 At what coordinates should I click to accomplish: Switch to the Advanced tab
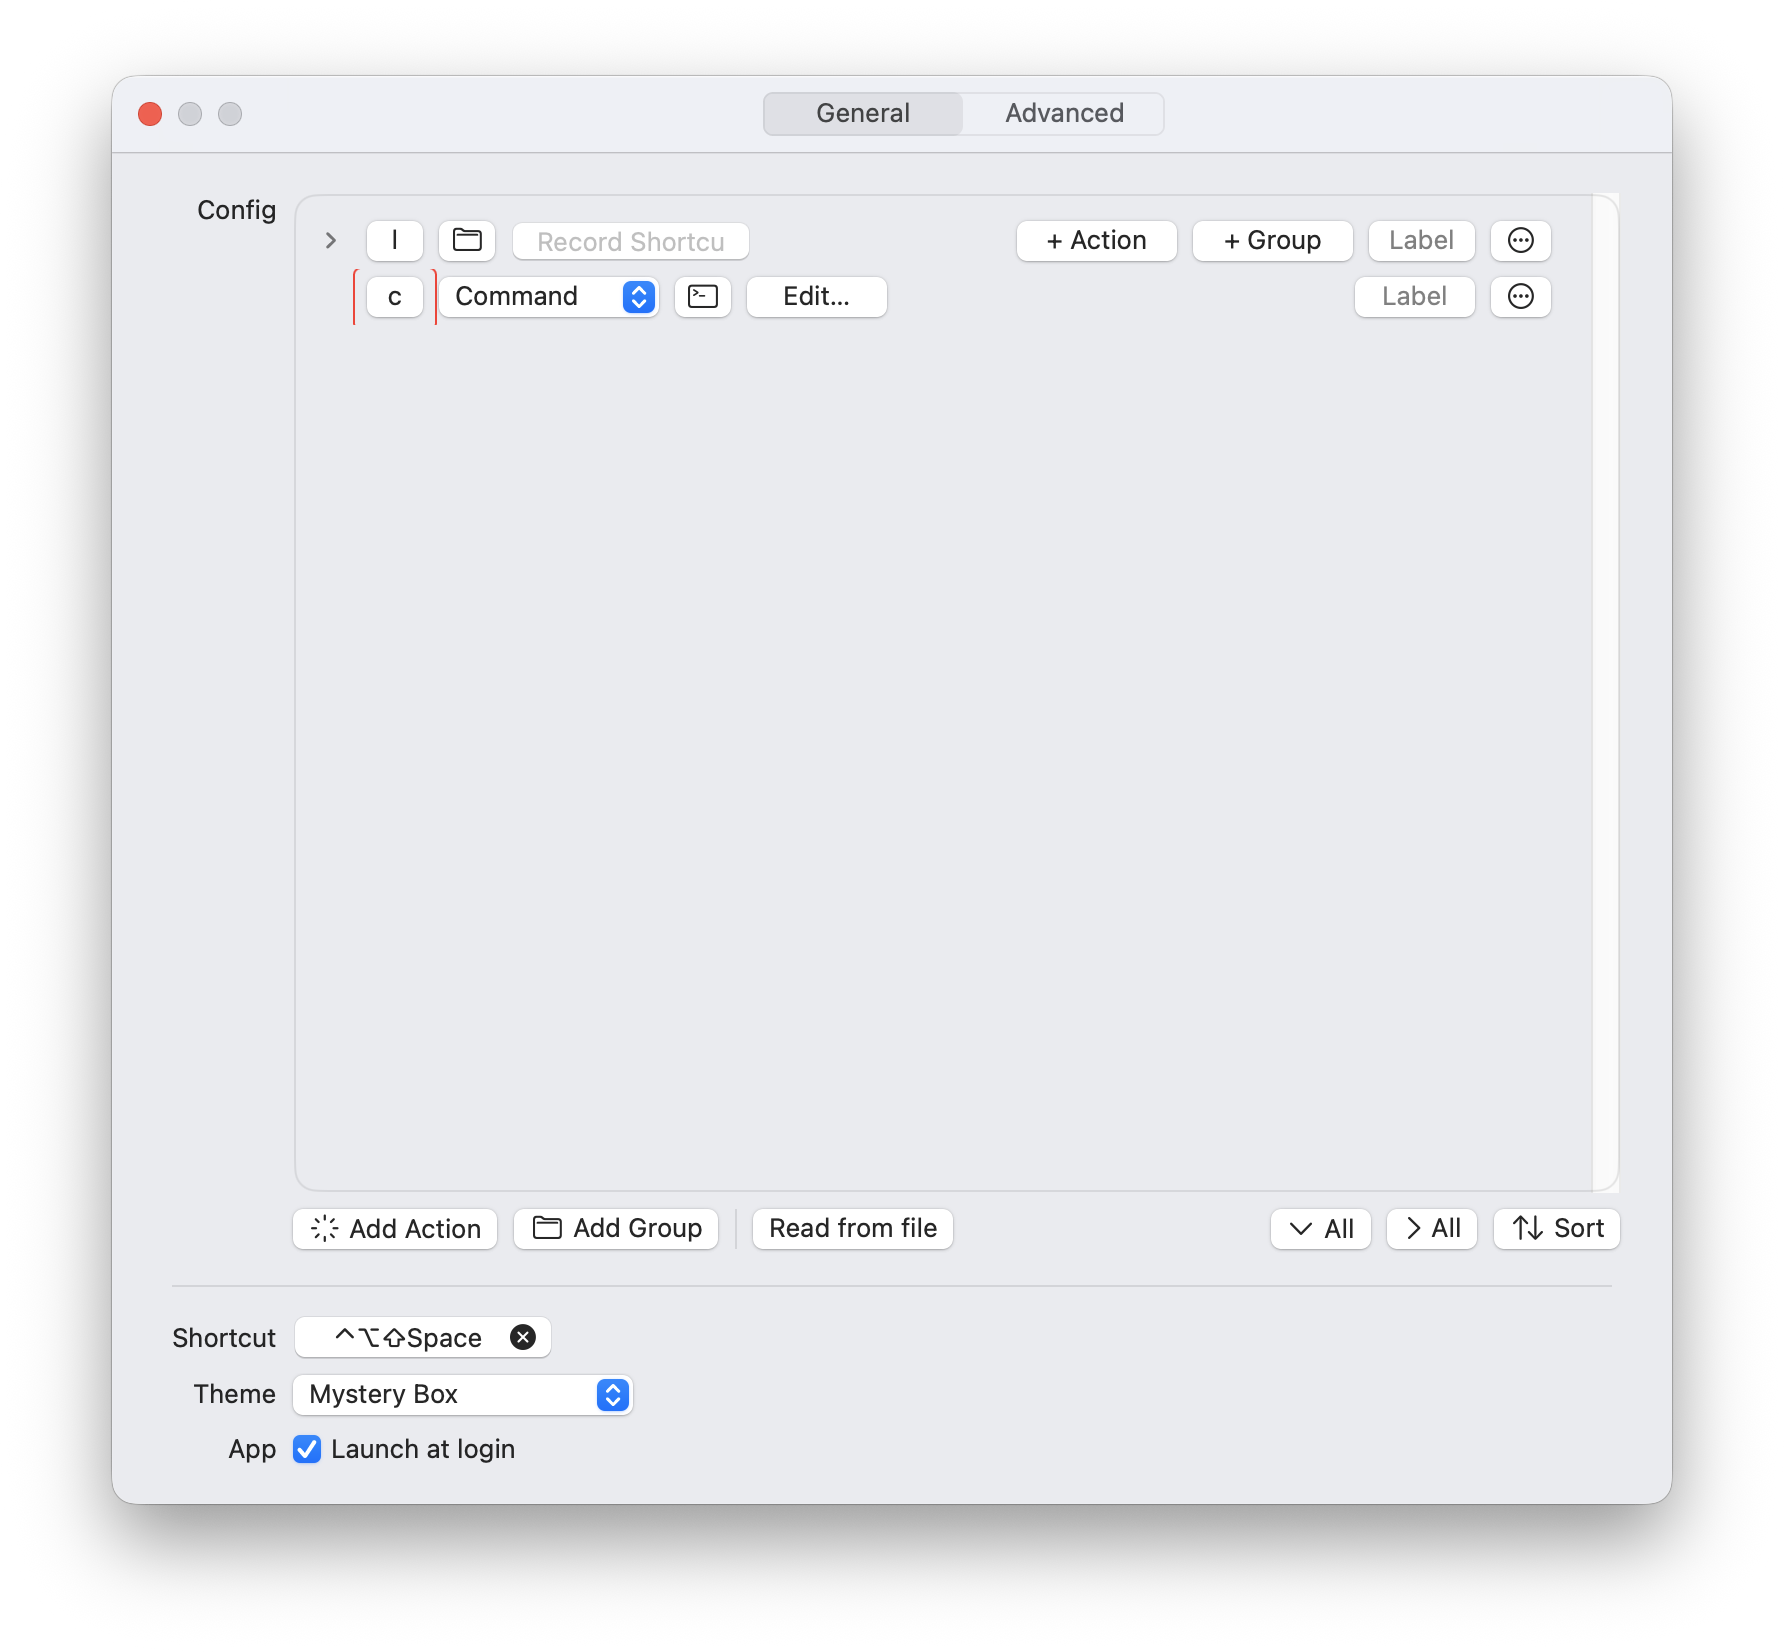(x=1064, y=113)
